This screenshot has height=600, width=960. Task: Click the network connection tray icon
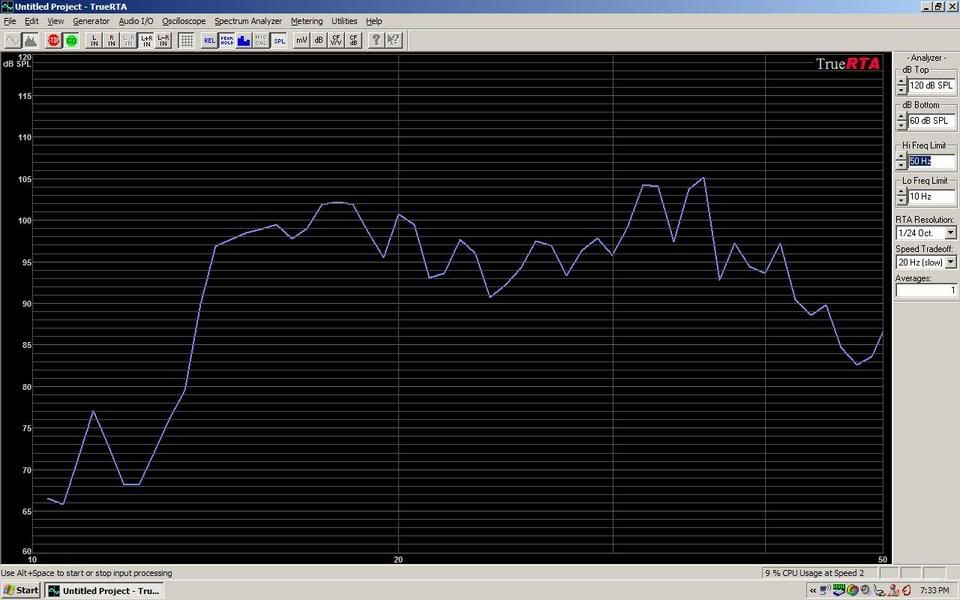coord(825,590)
